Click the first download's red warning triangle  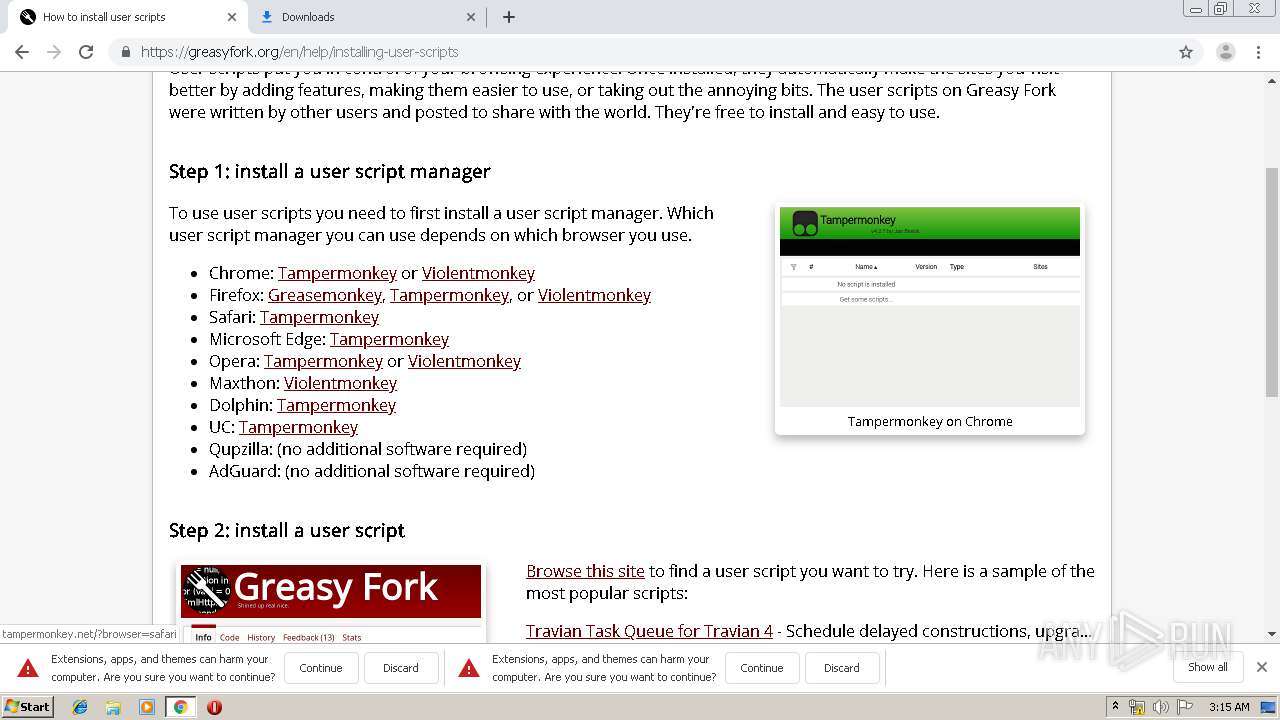pos(28,668)
